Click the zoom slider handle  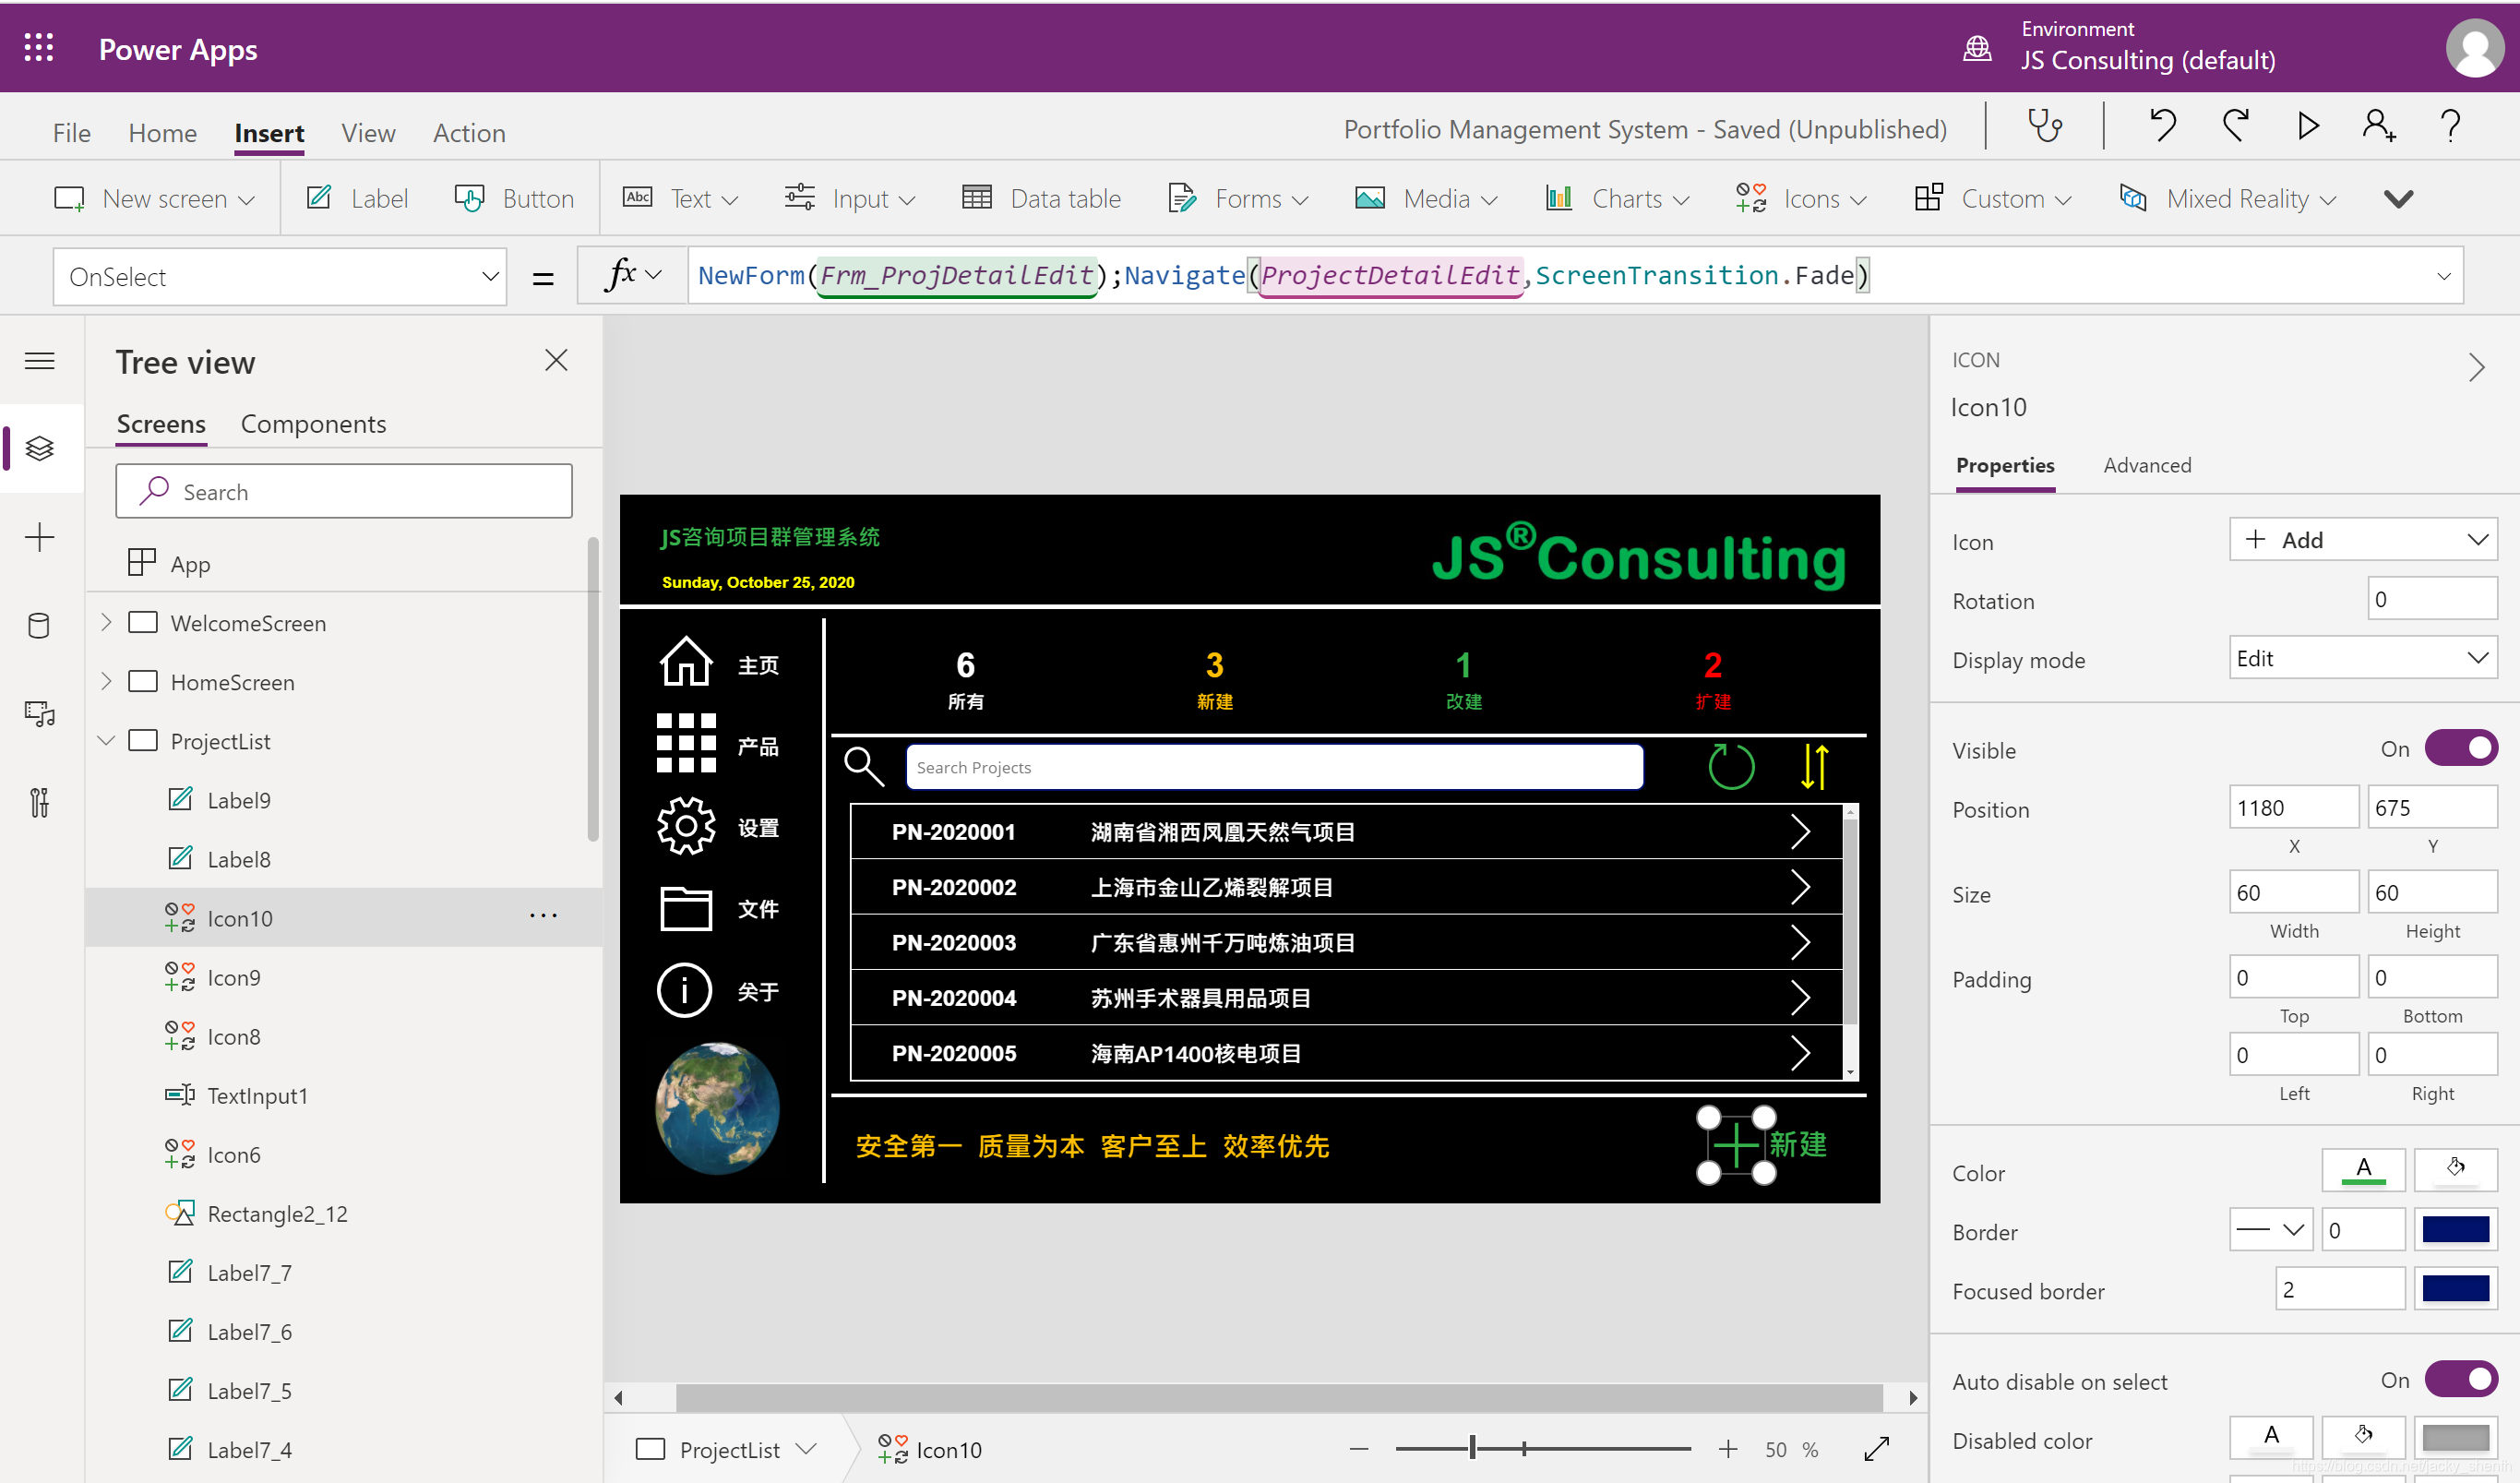[x=1472, y=1448]
